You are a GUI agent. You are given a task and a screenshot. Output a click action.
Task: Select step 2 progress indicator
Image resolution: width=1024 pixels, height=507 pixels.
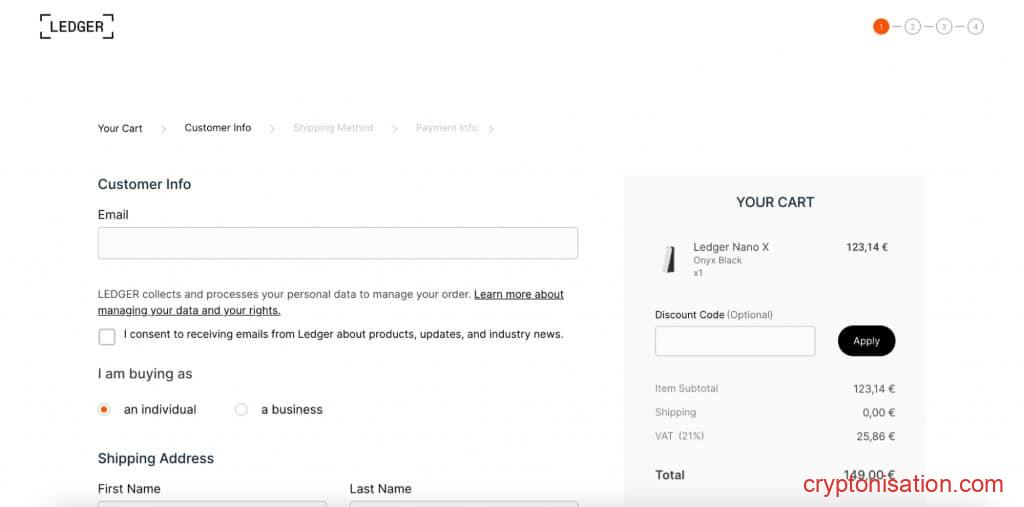912,27
